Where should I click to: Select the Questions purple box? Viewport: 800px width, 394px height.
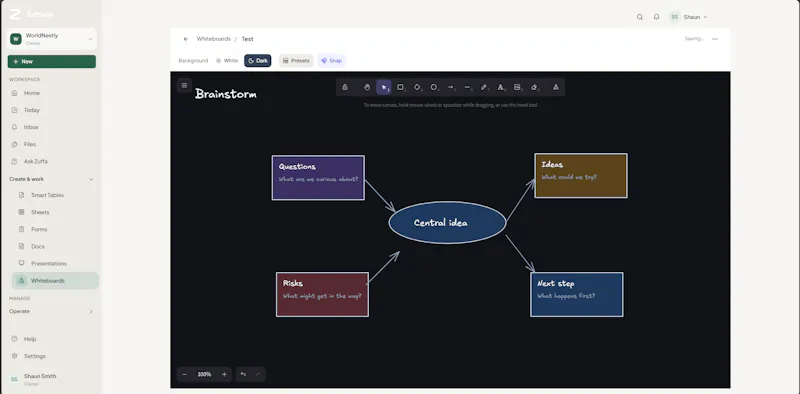(318, 178)
